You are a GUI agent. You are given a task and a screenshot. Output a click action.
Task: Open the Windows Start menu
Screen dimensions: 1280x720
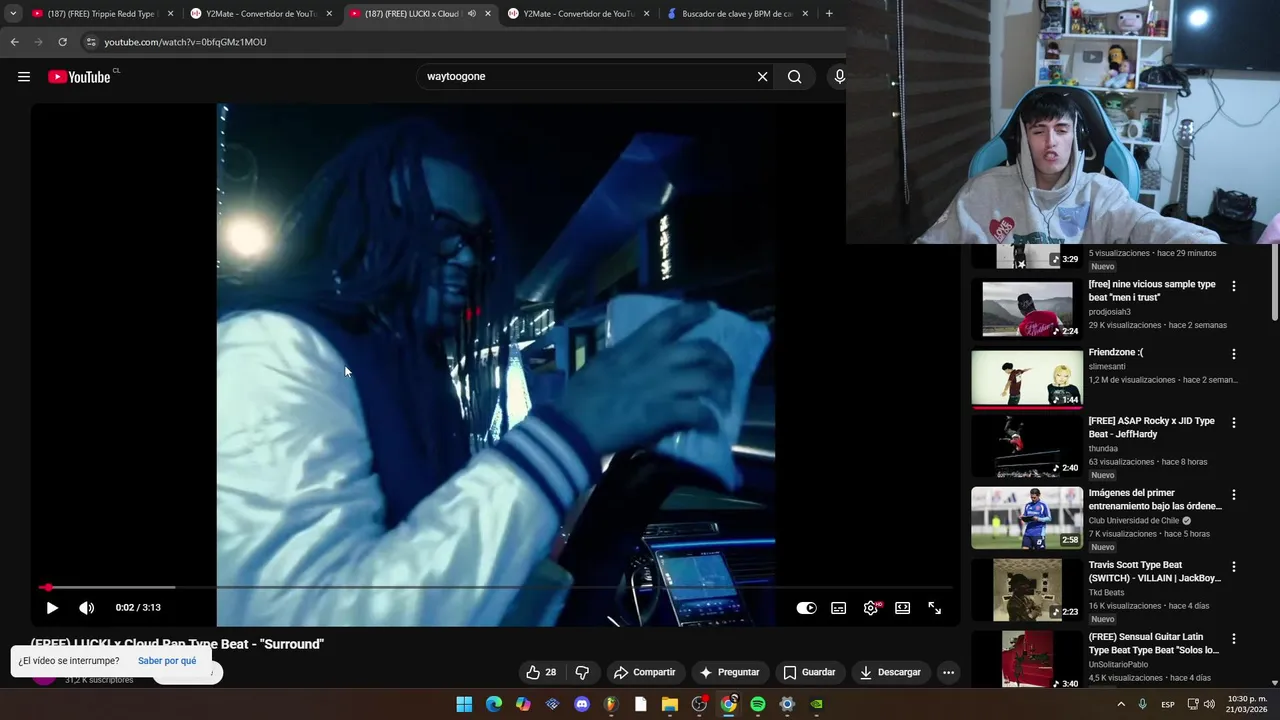(464, 704)
